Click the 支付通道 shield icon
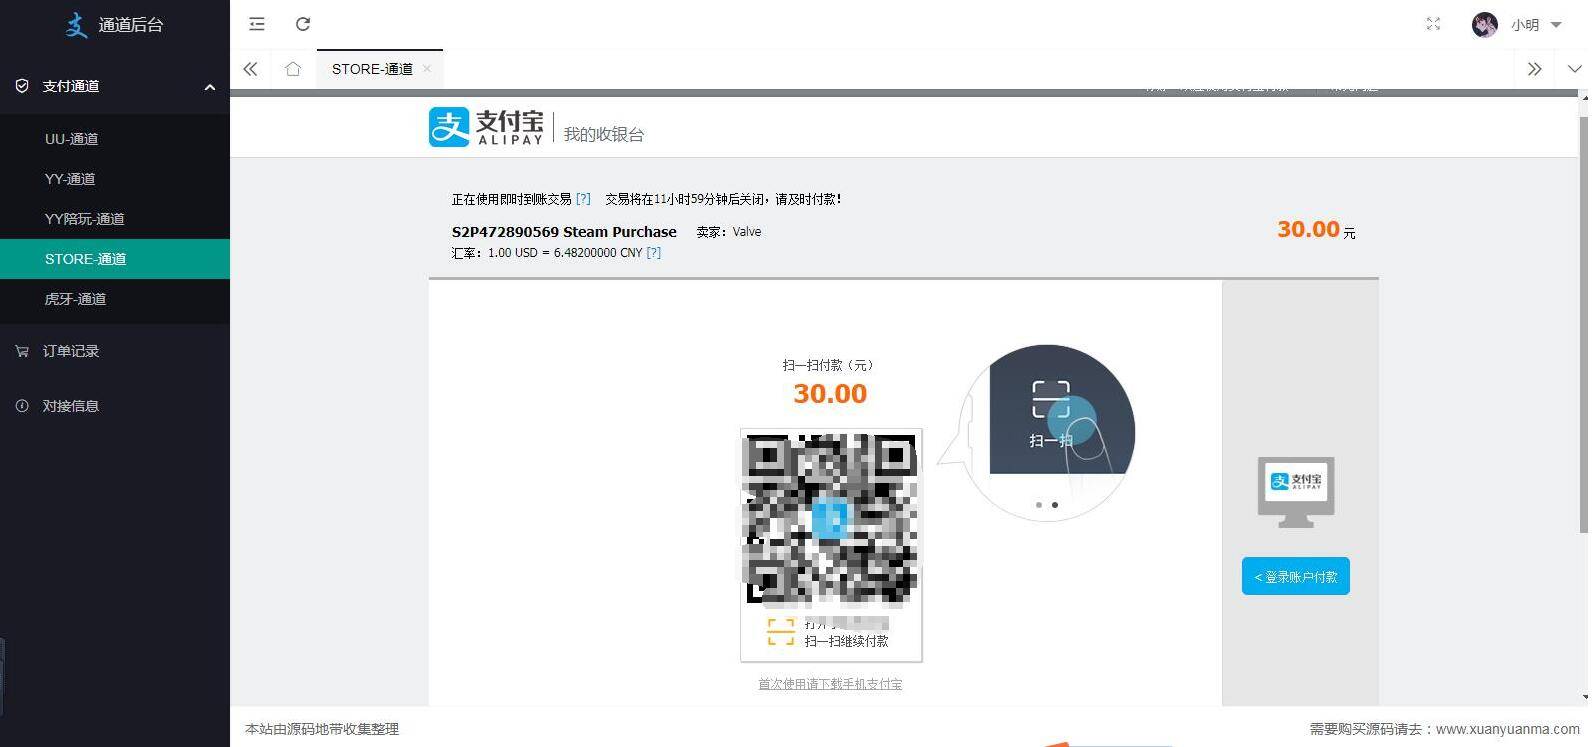Screen dimensions: 1593x747 22,86
